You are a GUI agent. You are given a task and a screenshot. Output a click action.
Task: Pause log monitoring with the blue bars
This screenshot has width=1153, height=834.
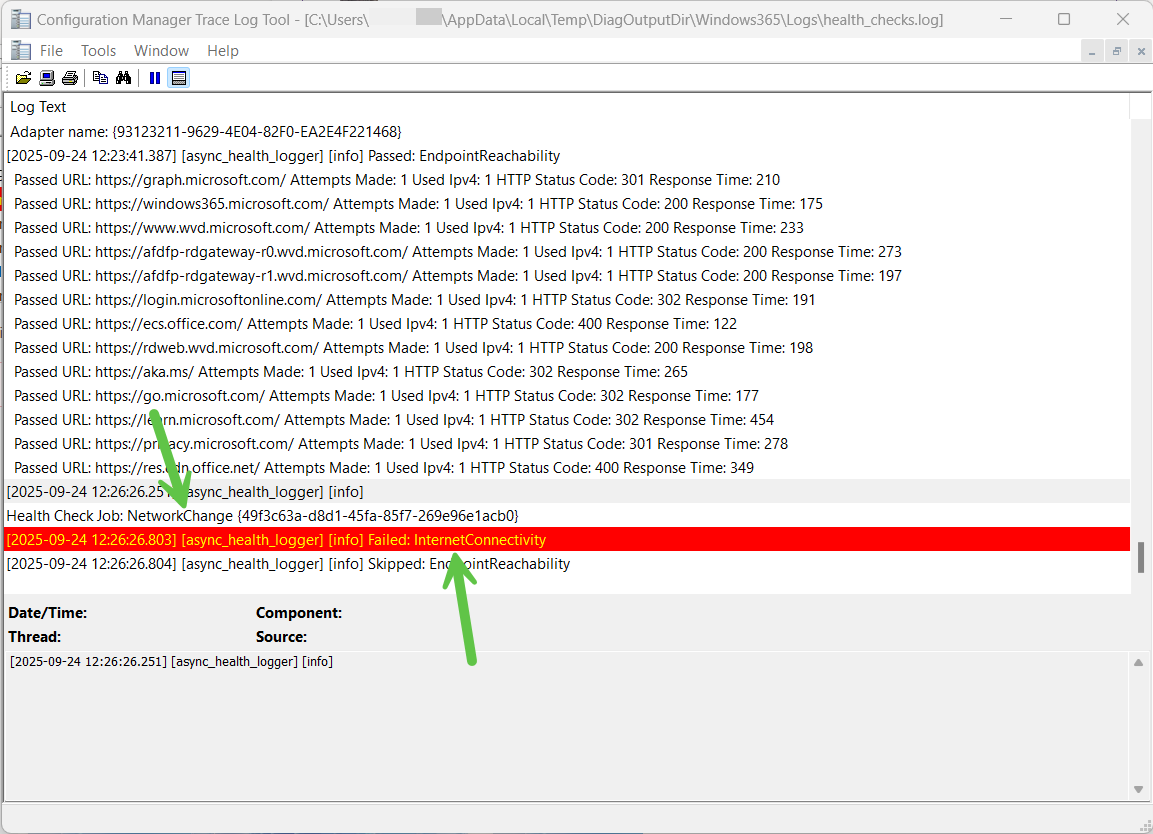(x=155, y=78)
